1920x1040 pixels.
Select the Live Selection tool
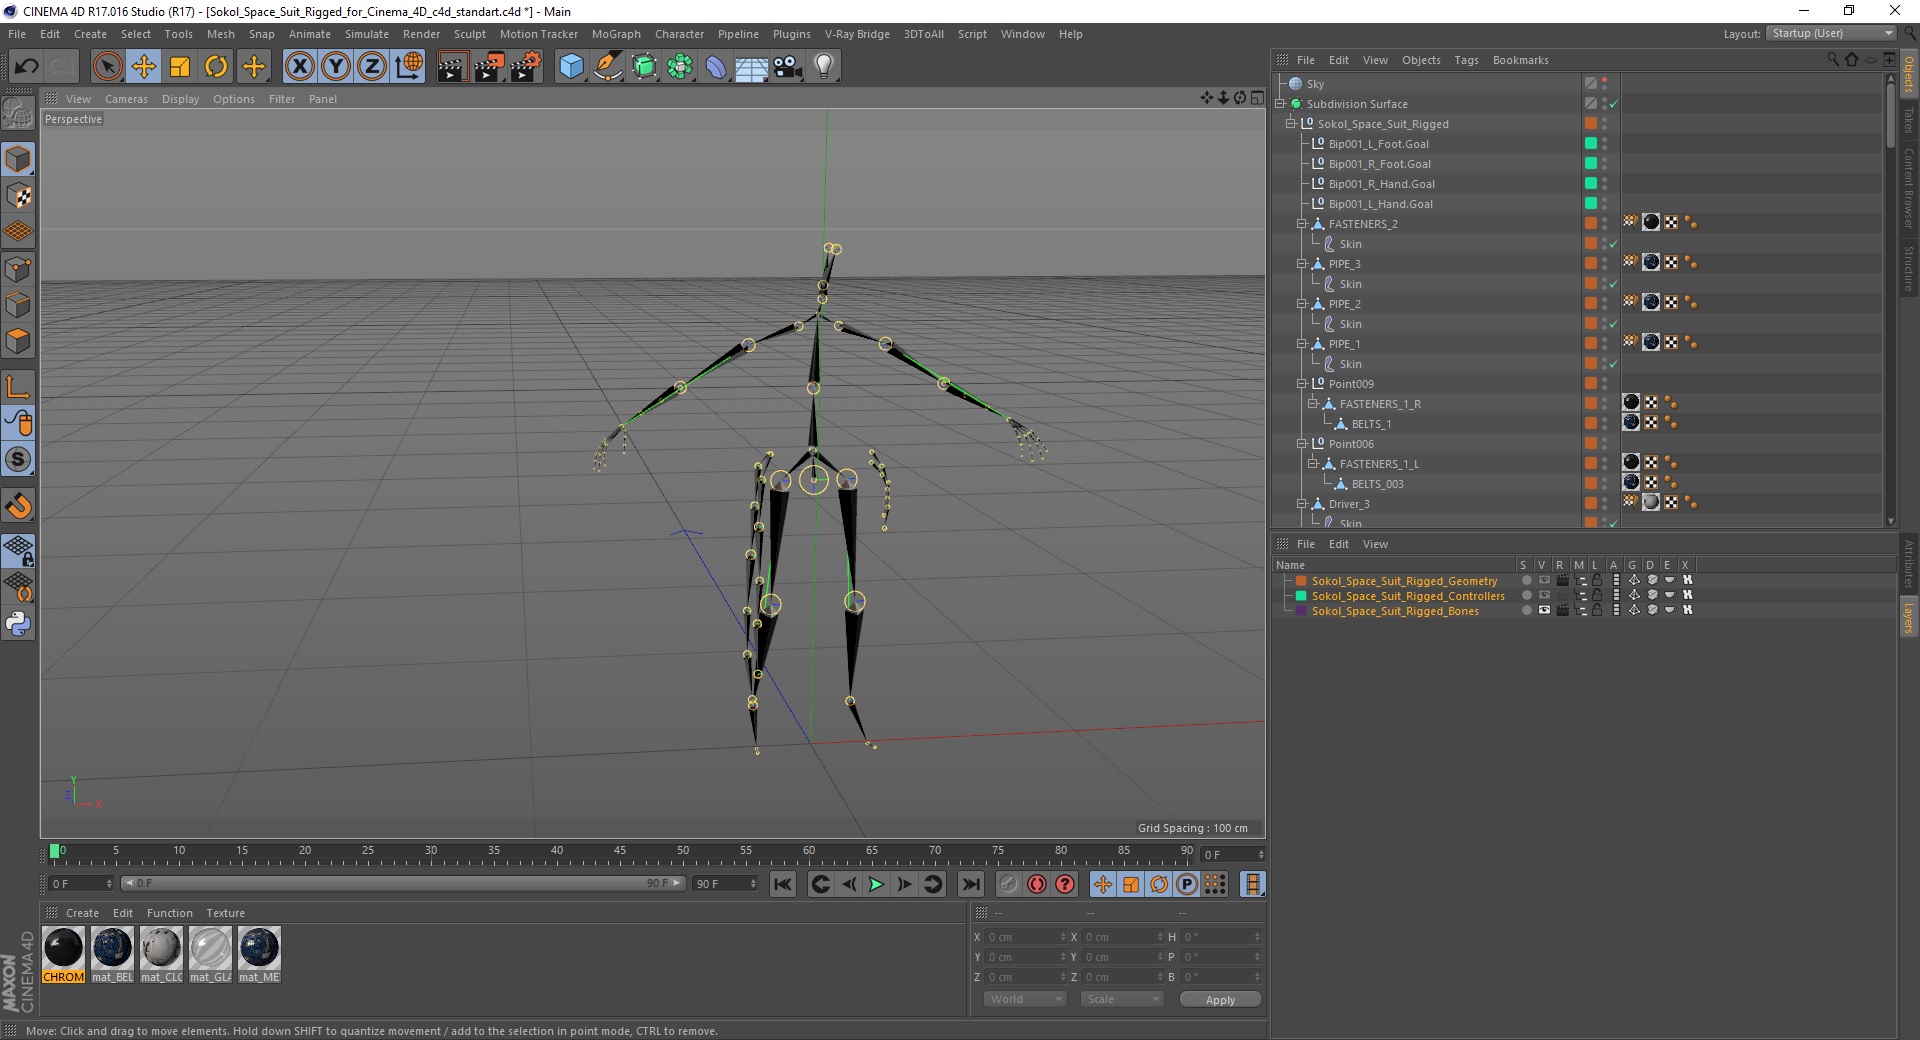click(x=107, y=67)
